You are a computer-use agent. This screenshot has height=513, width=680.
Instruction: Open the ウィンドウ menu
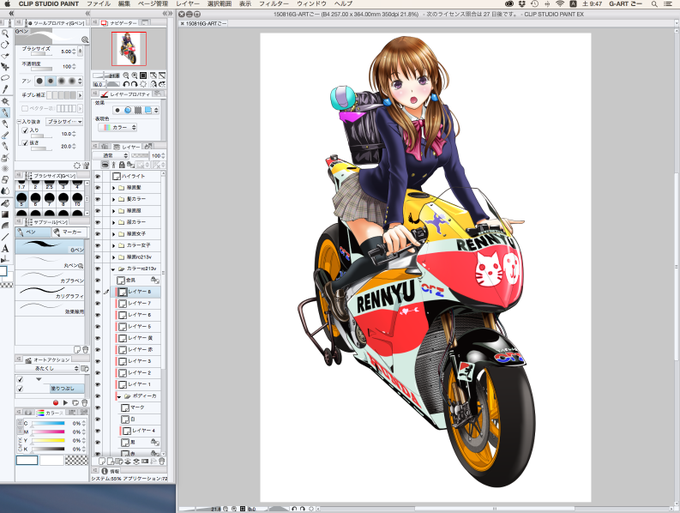tap(312, 4)
